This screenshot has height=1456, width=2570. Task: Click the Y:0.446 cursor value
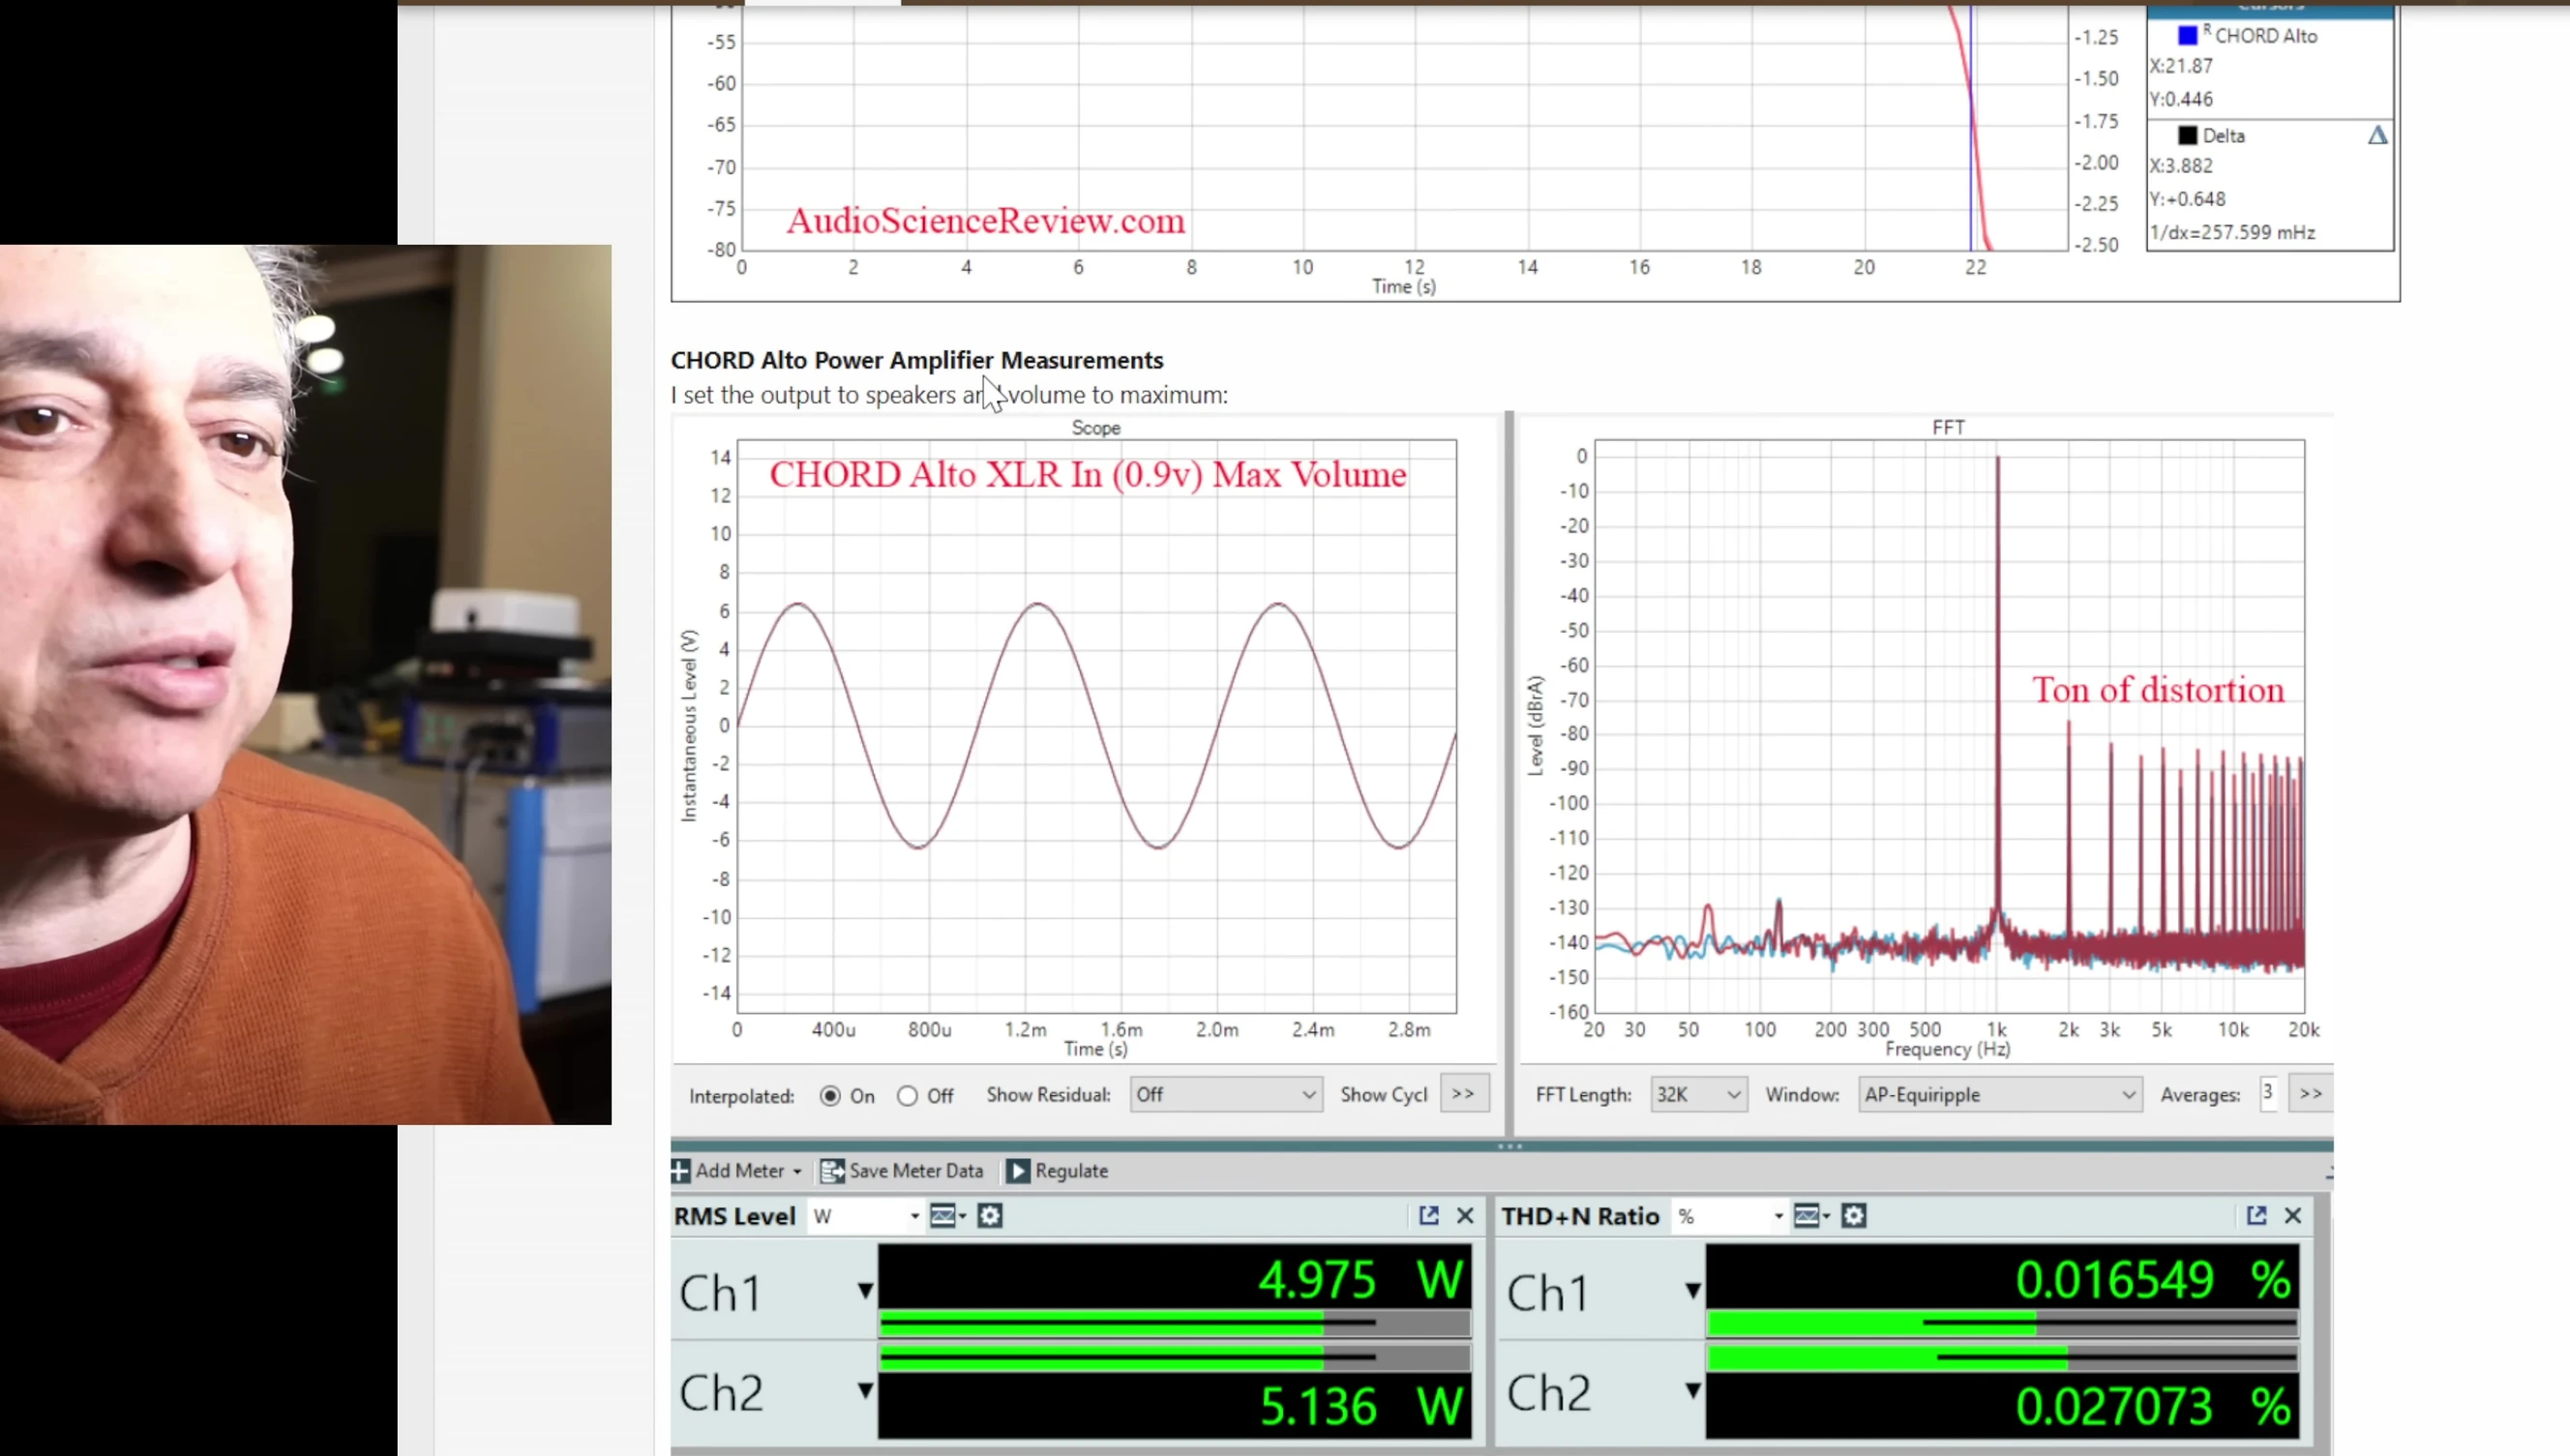pyautogui.click(x=2181, y=99)
